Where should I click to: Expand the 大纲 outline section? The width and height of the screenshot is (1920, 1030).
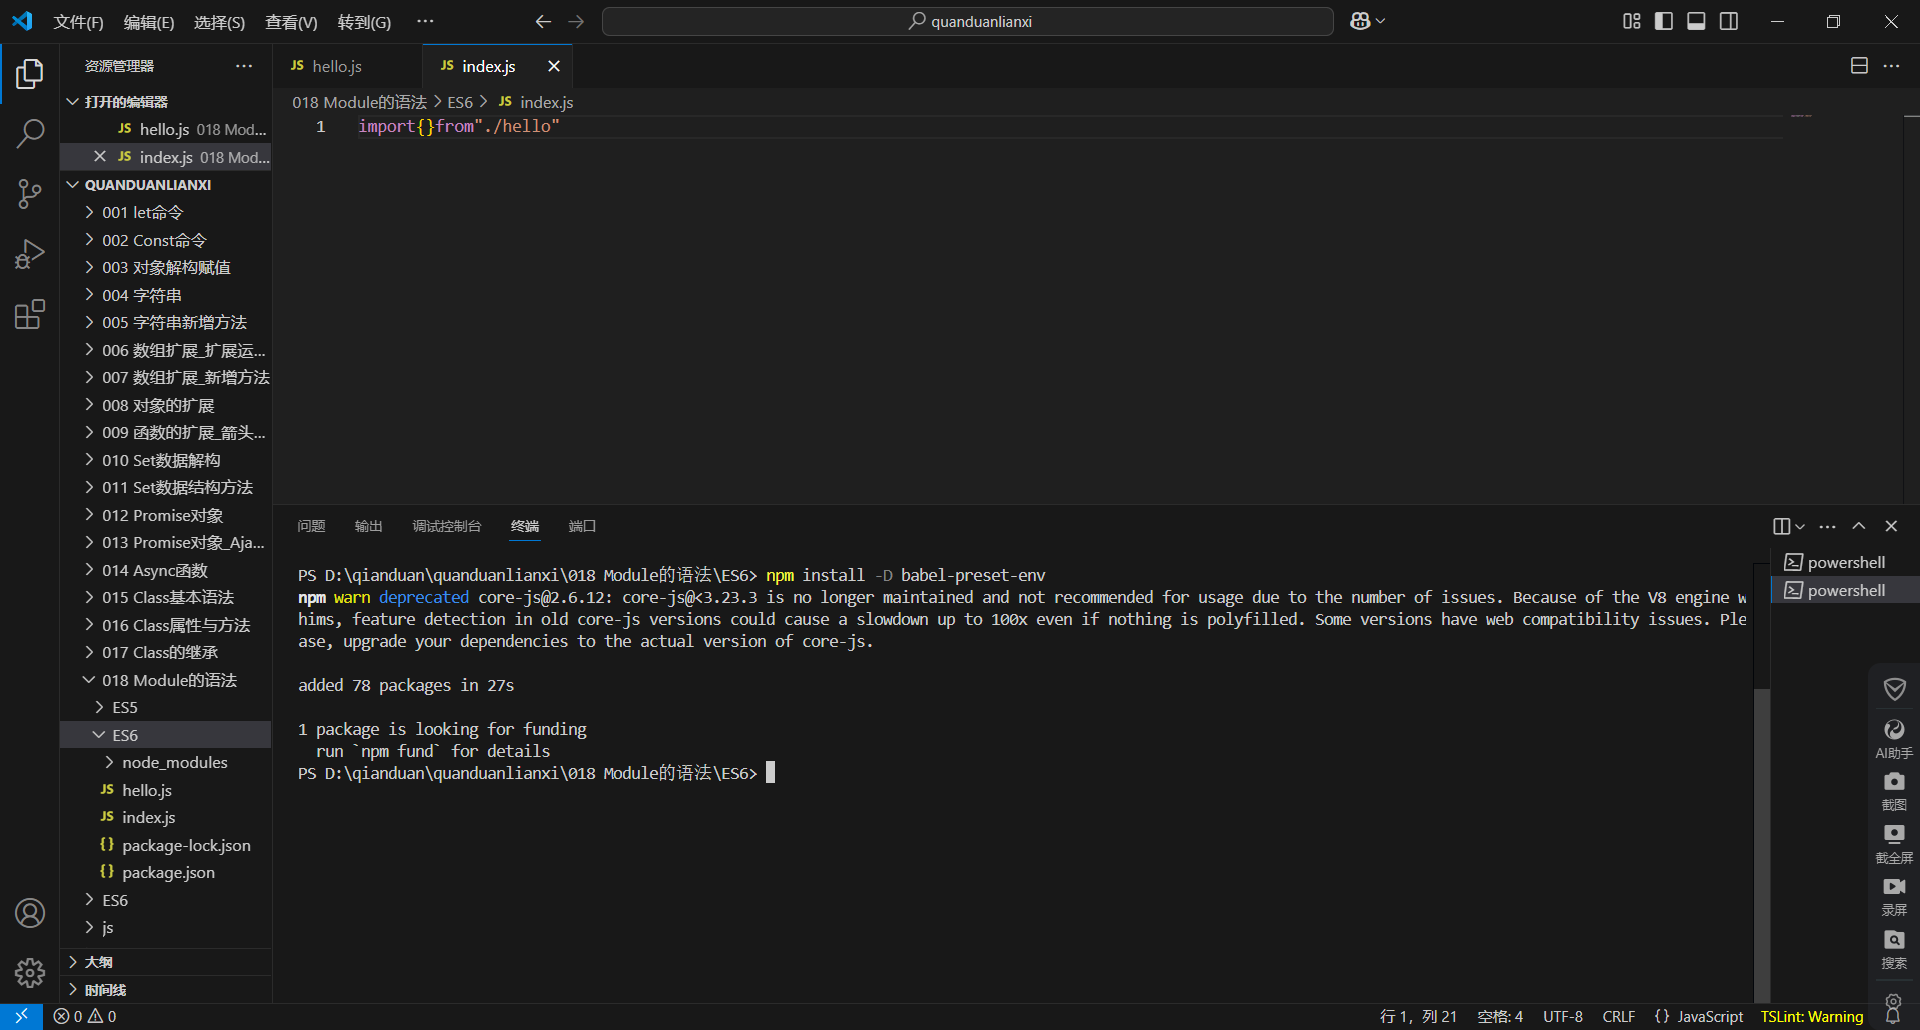[166, 962]
